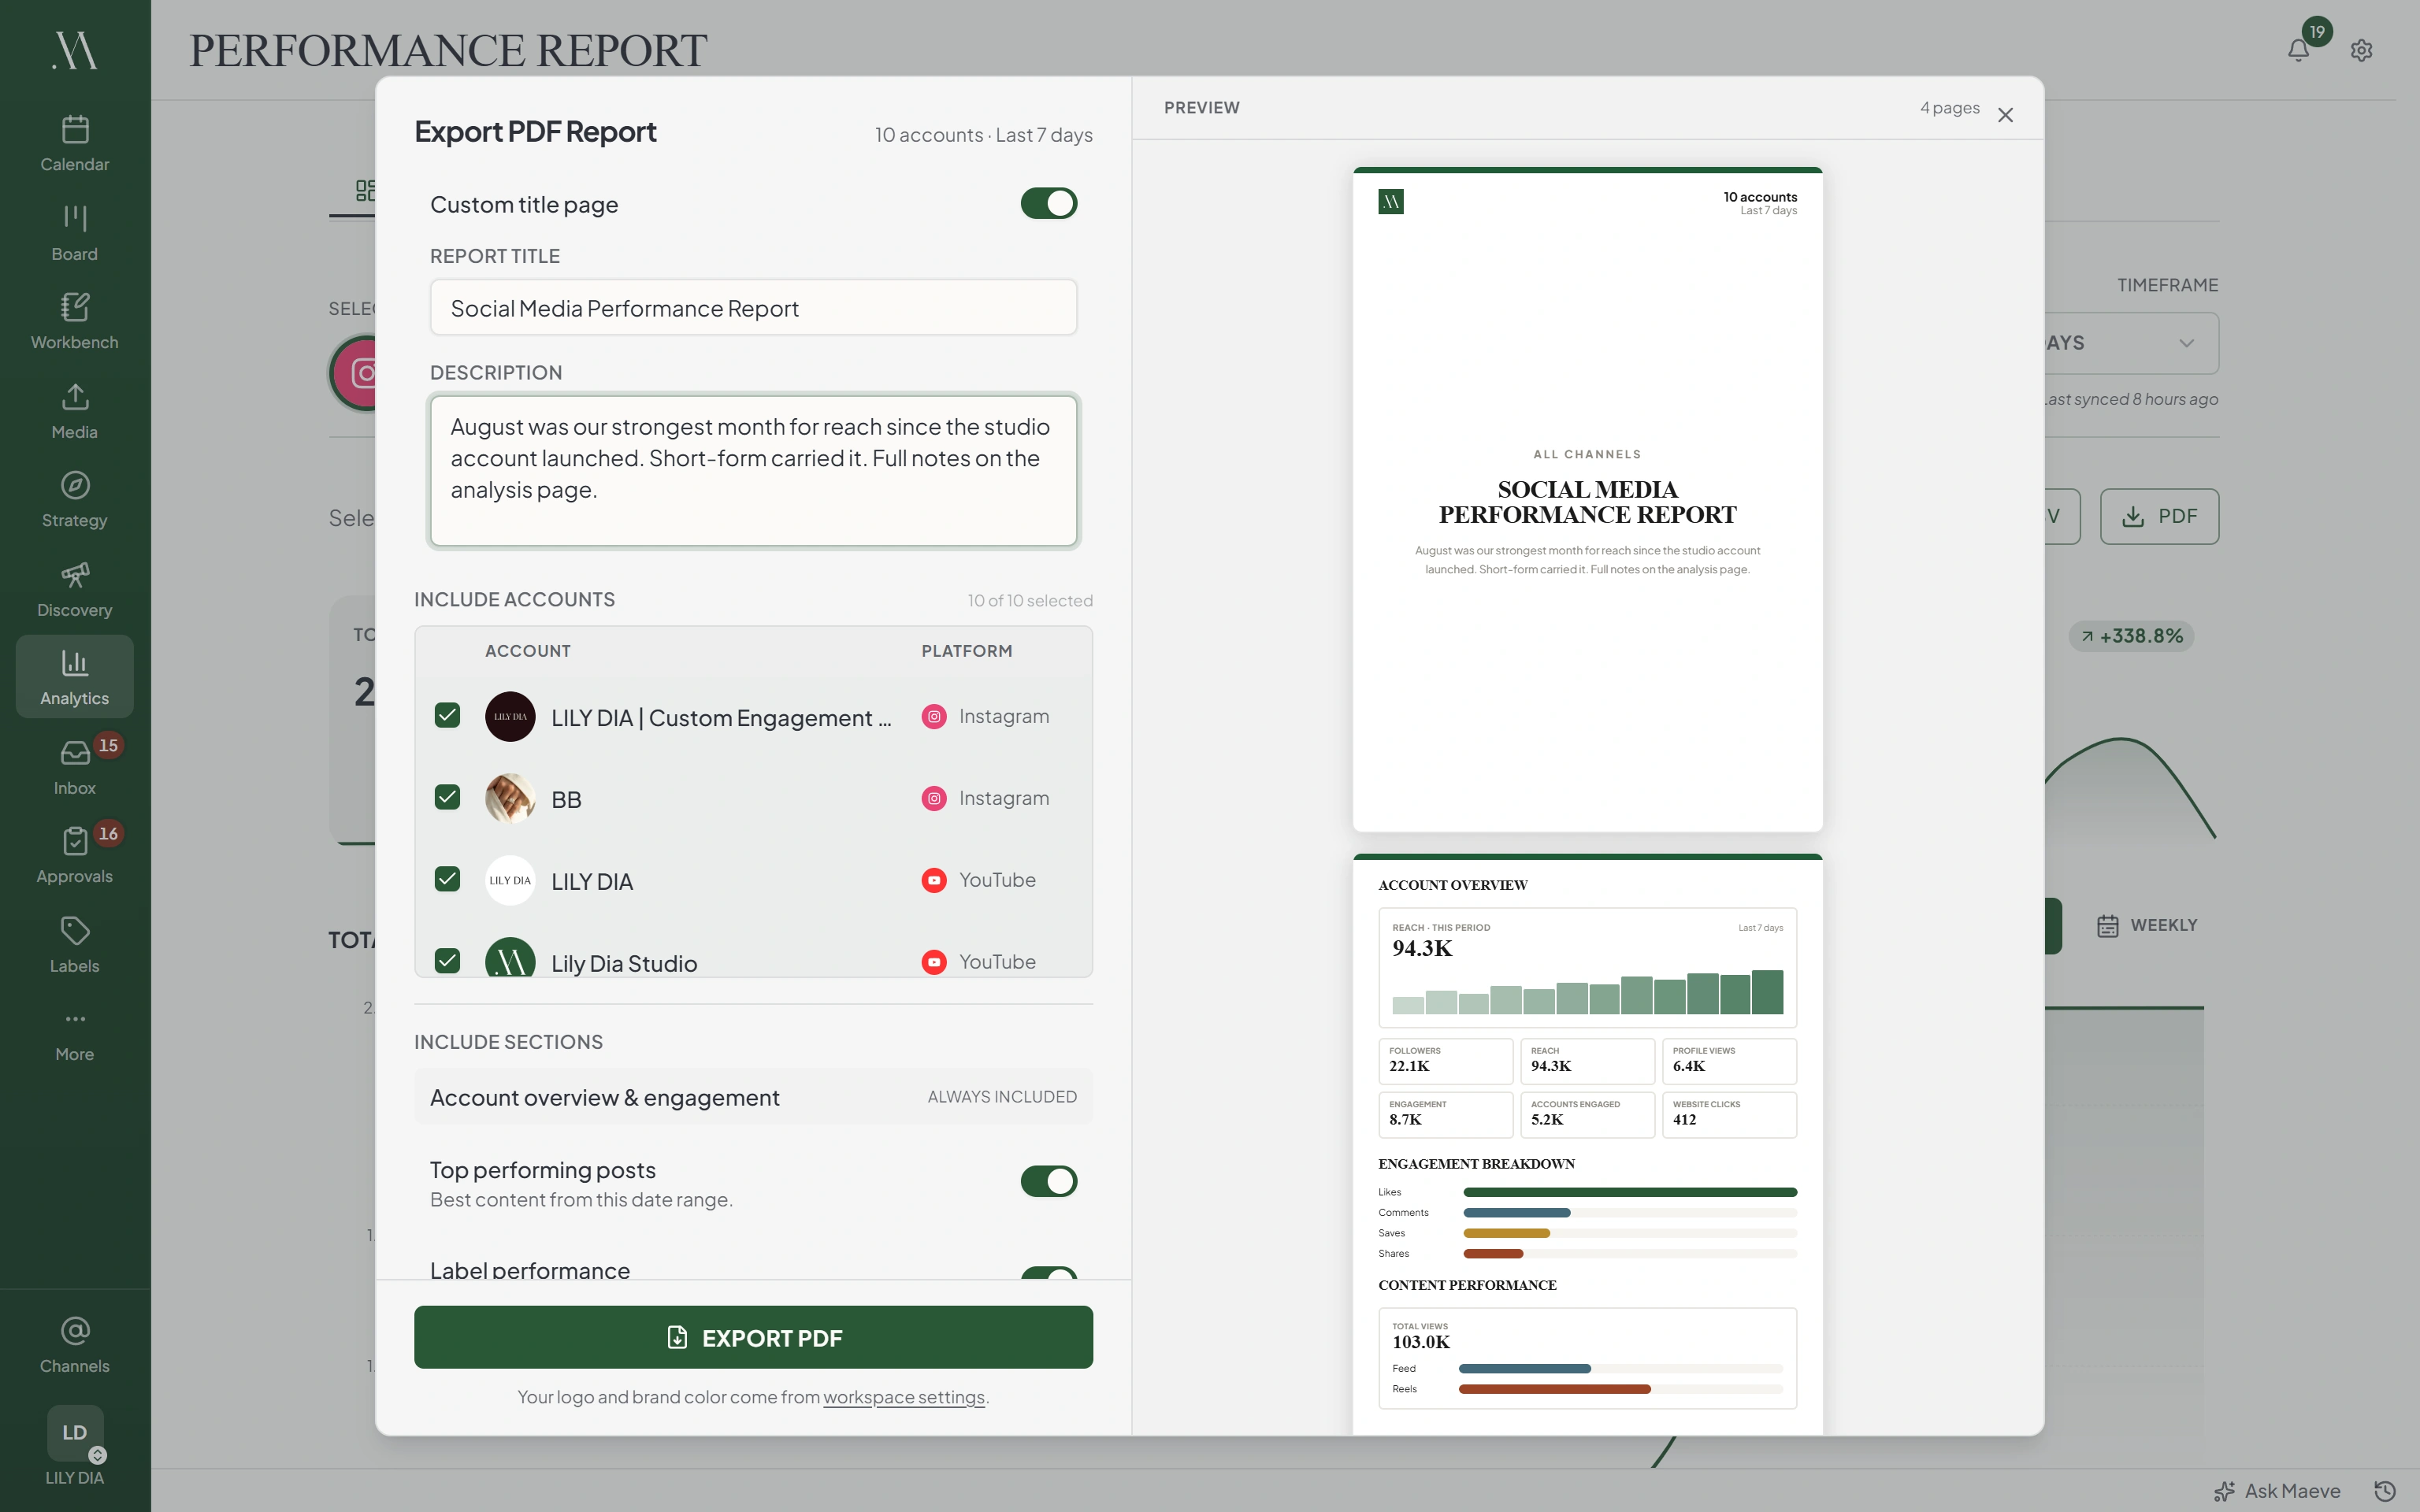Viewport: 2420px width, 1512px height.
Task: Click the Instagram icon in BB row
Action: (x=934, y=799)
